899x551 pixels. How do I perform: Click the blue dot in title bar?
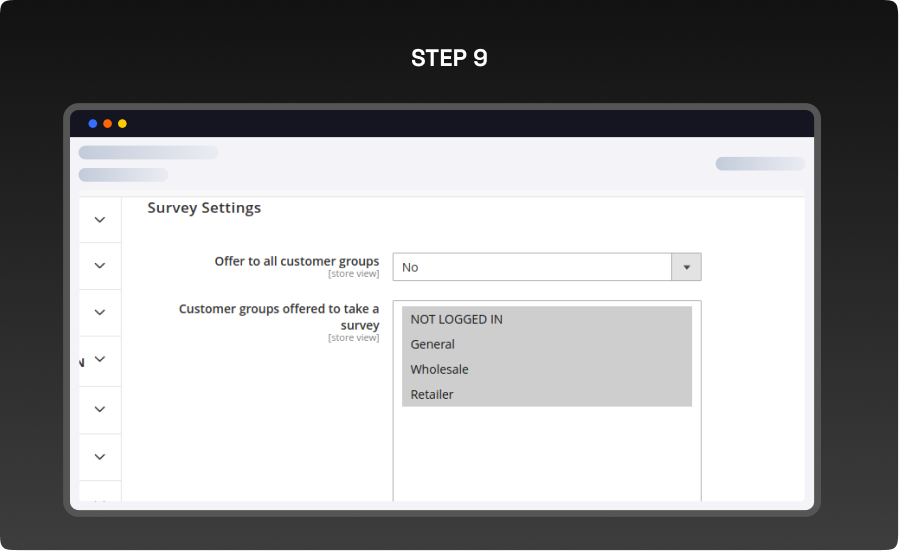[93, 124]
